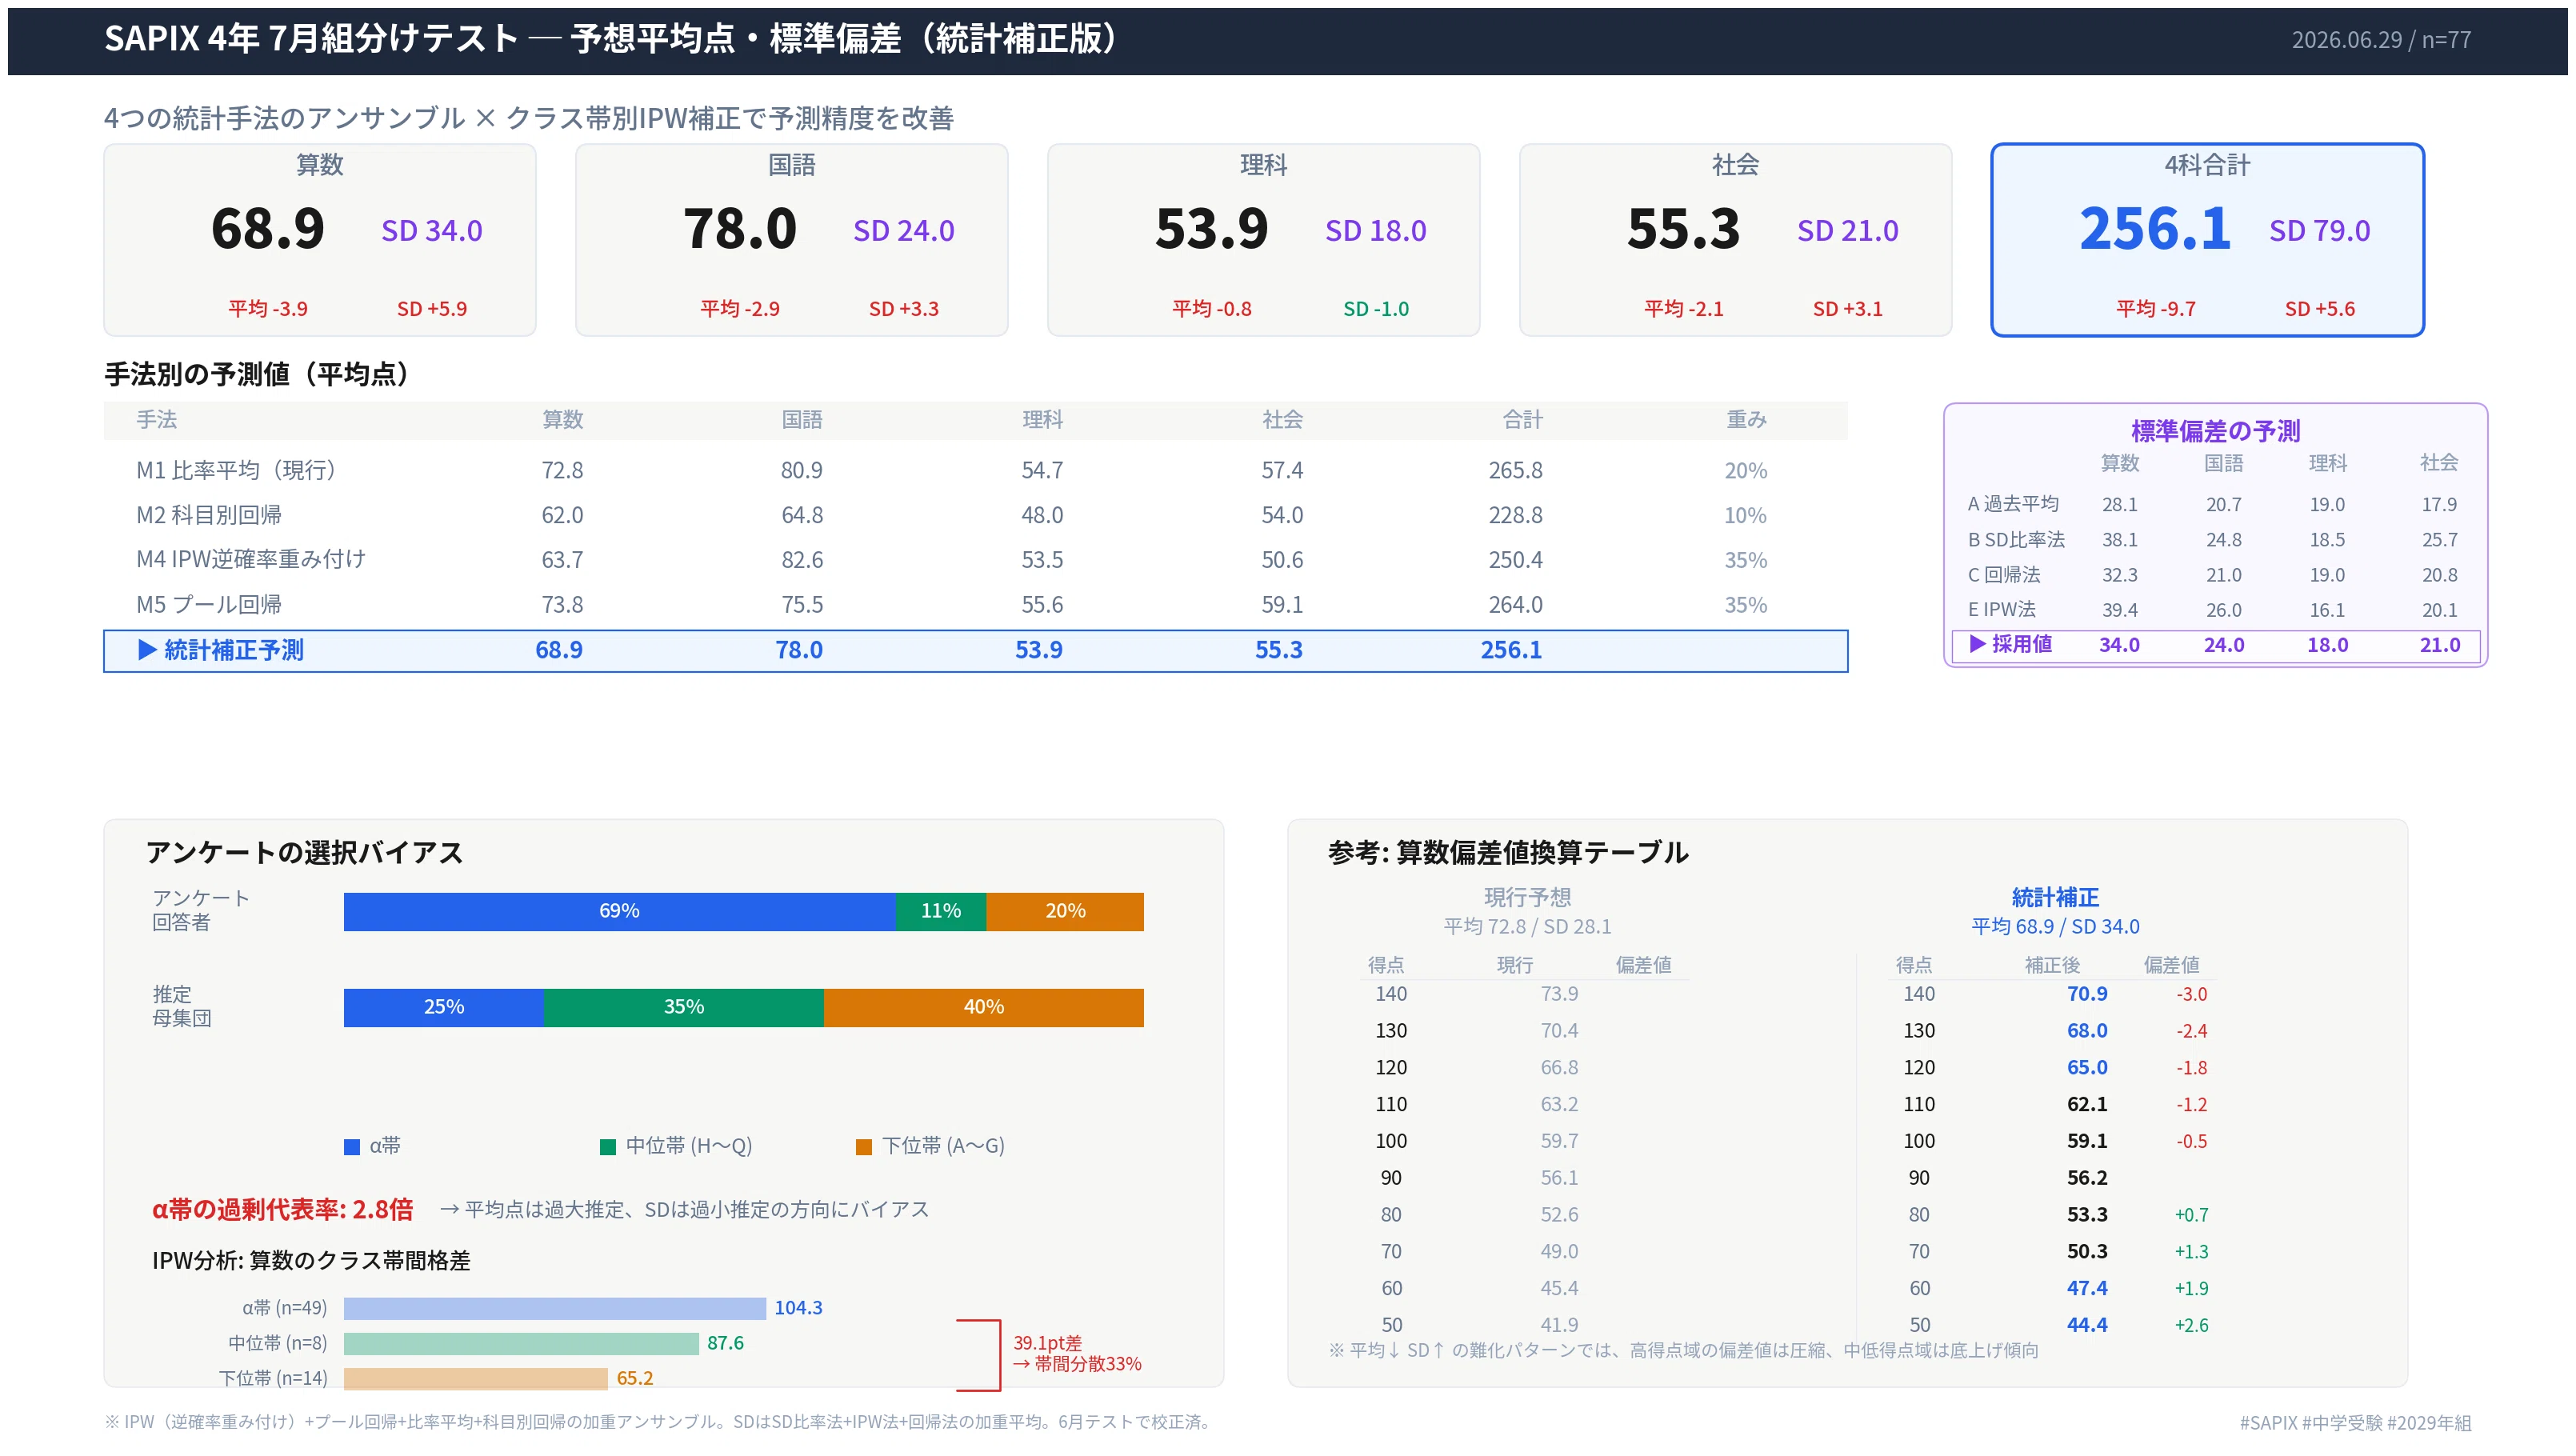Click the blue α帯 legend square

pos(352,1146)
